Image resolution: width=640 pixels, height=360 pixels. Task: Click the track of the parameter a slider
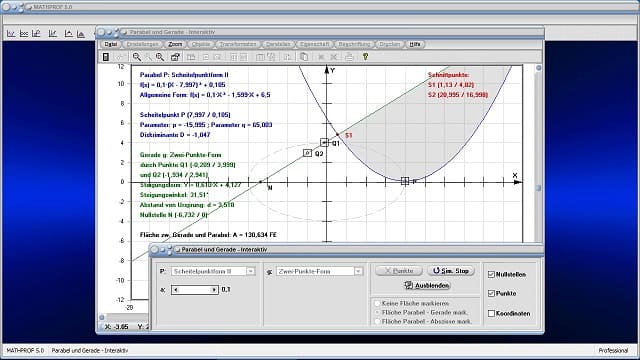pos(195,290)
